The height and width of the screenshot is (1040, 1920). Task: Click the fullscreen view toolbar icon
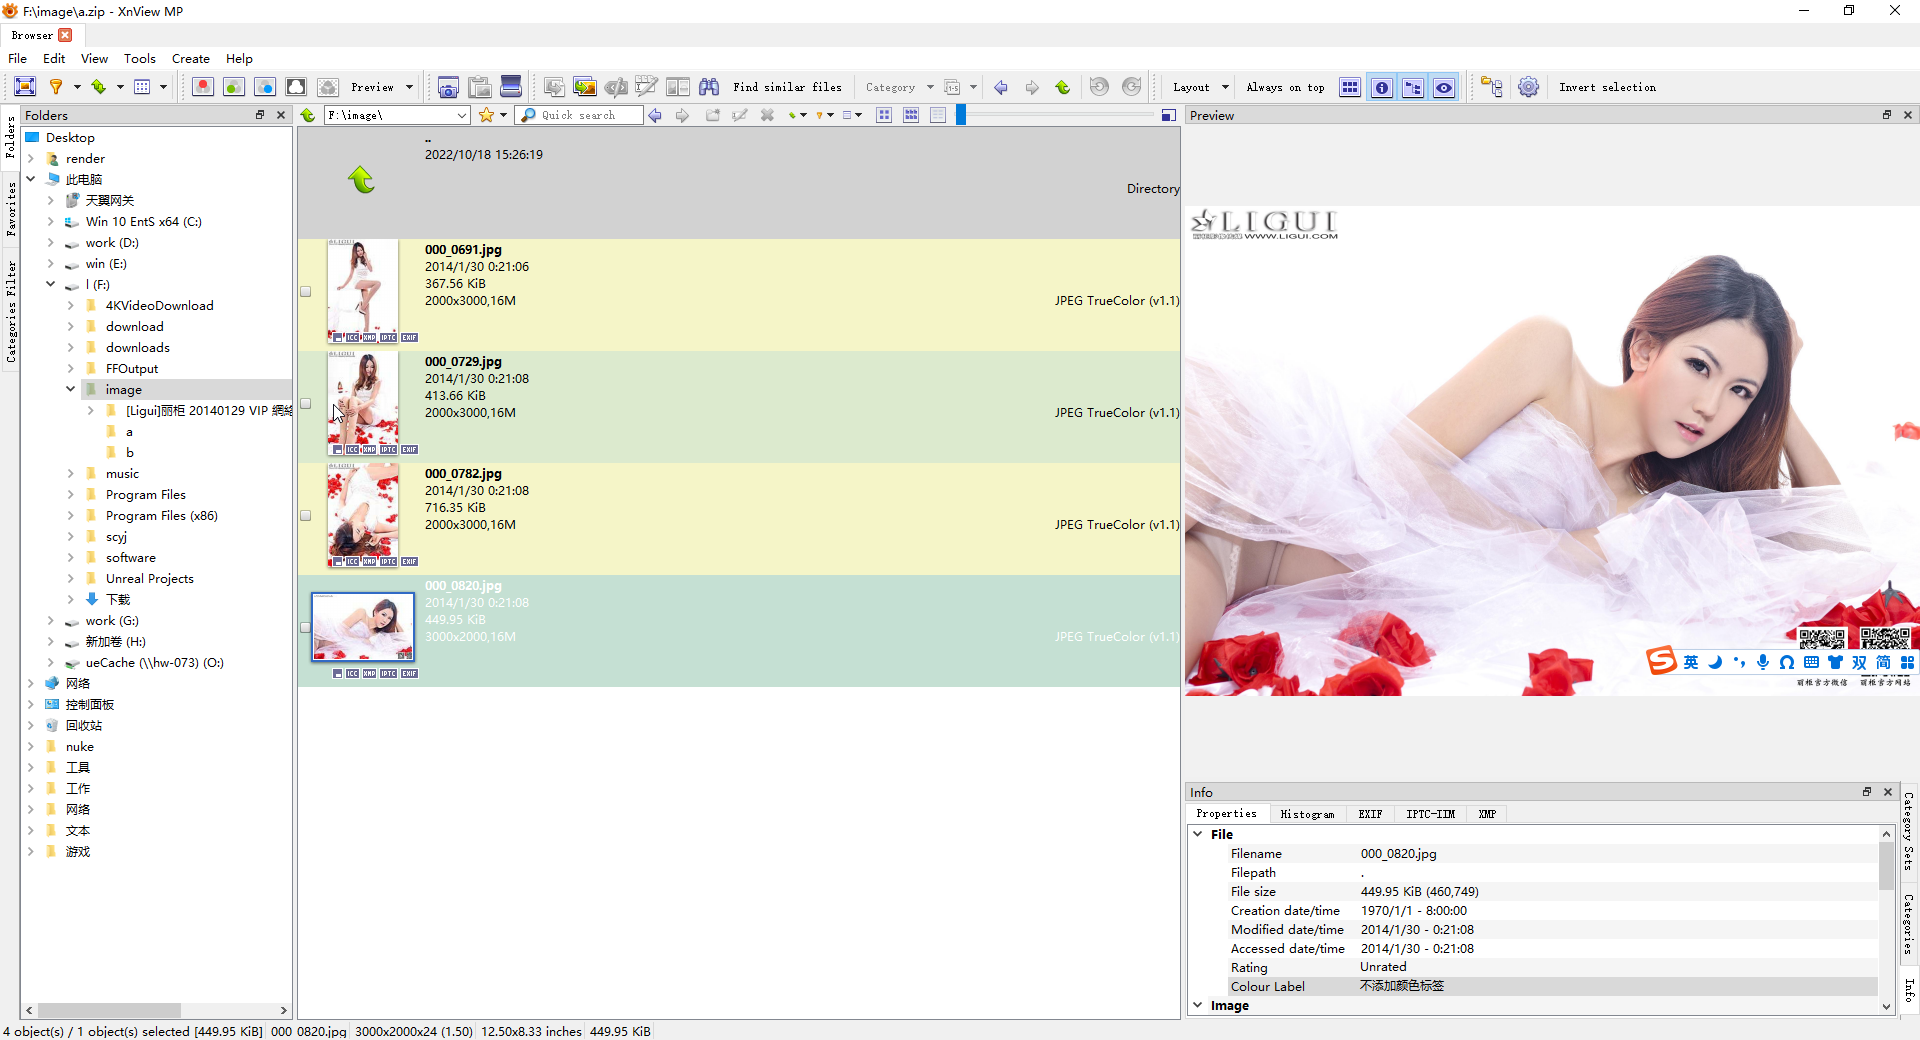click(25, 87)
